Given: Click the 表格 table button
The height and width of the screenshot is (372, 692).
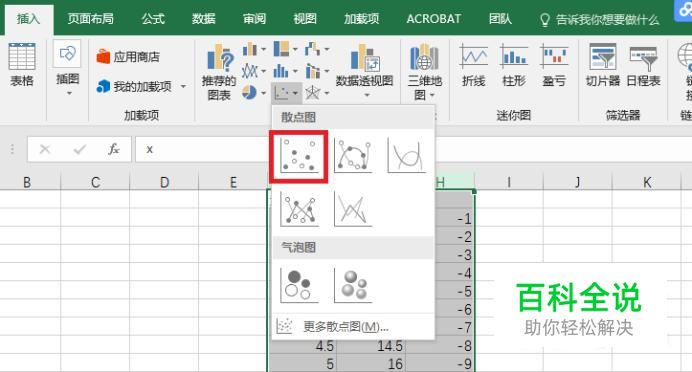Looking at the screenshot, I should [22, 65].
